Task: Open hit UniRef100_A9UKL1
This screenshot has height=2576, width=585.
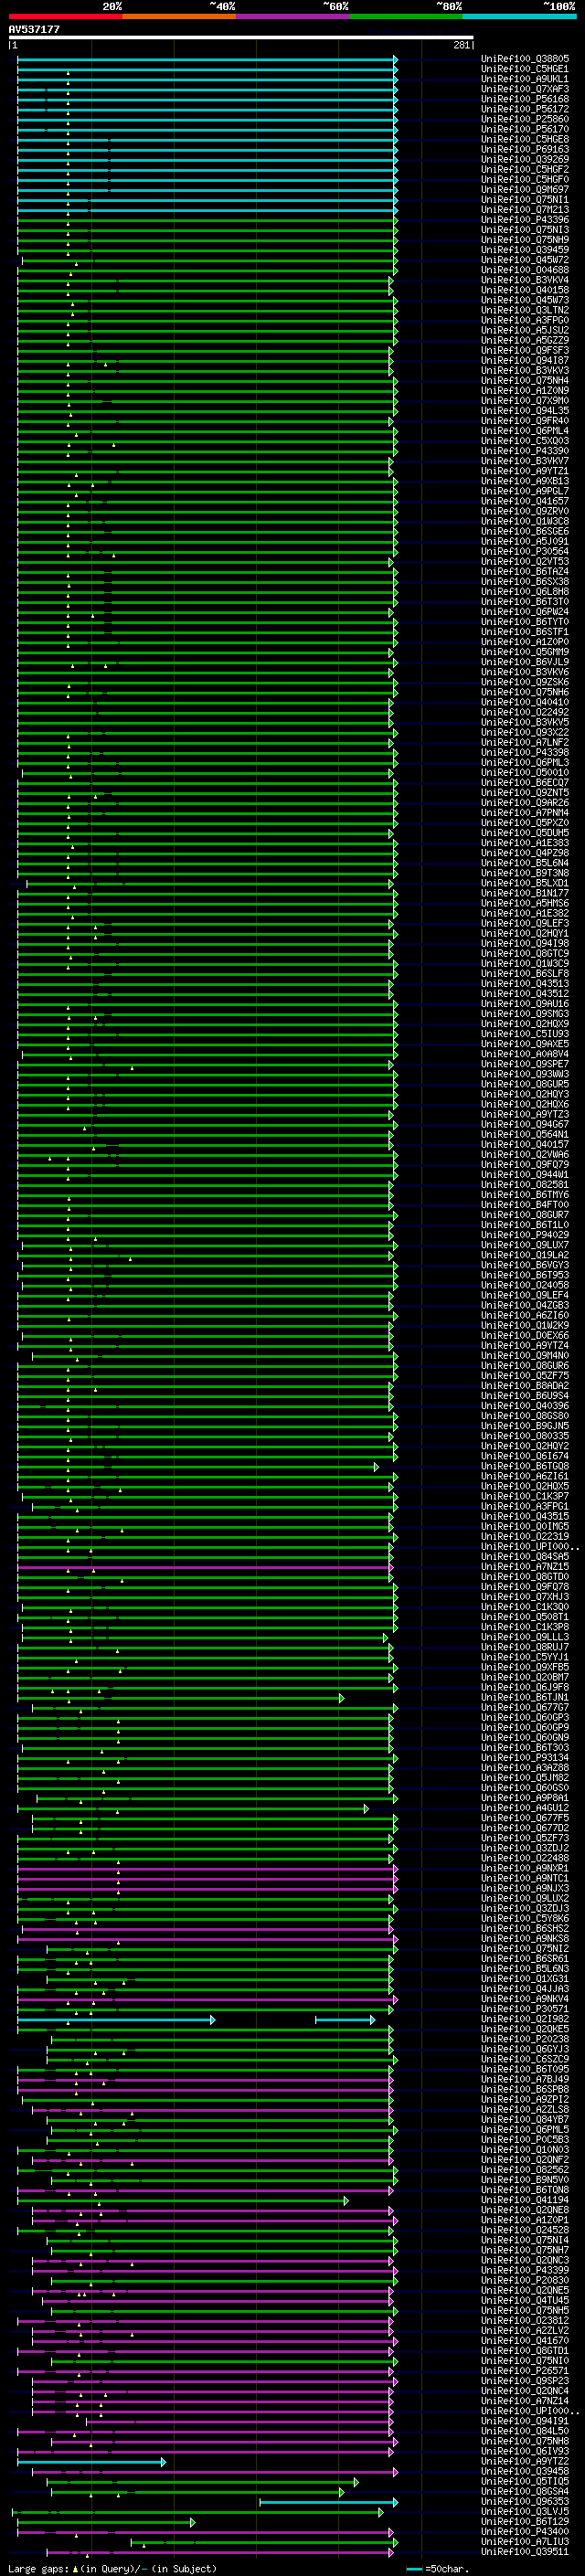Action: [x=525, y=79]
